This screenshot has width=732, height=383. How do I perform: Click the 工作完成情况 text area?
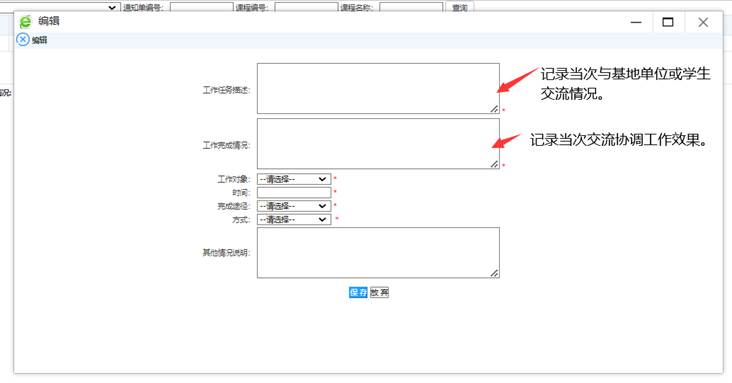point(378,143)
